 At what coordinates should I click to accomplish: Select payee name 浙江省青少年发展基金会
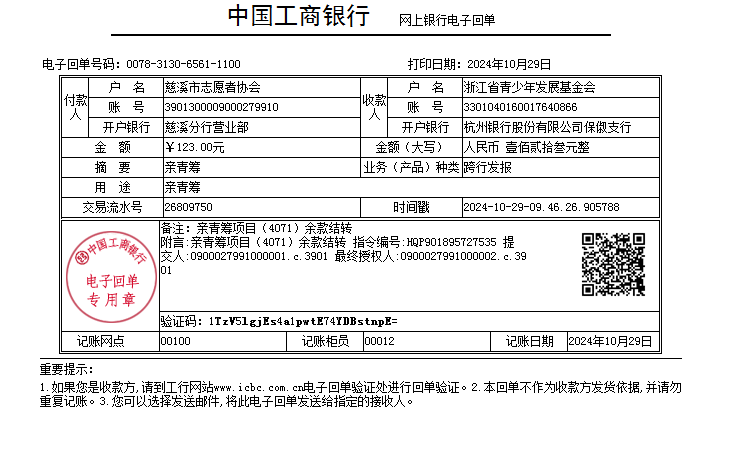(x=529, y=87)
